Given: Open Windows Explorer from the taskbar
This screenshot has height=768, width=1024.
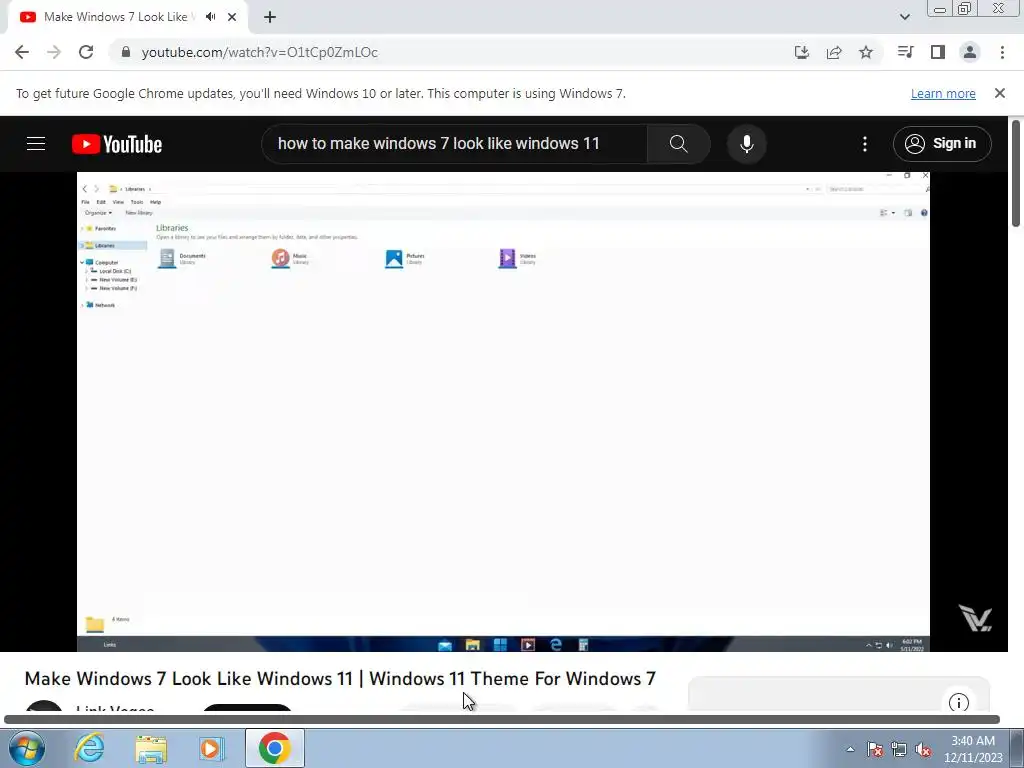Looking at the screenshot, I should 151,748.
